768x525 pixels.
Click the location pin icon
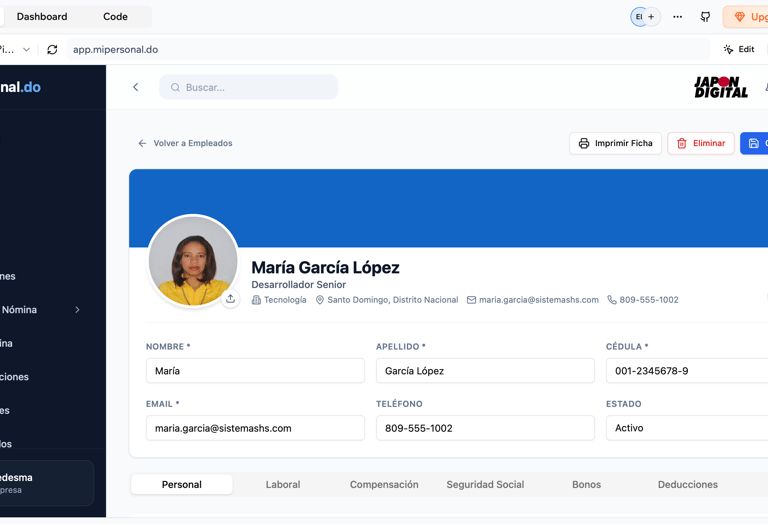coord(320,300)
